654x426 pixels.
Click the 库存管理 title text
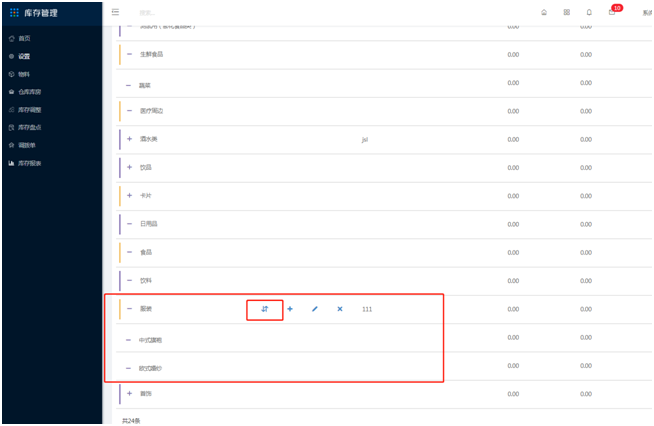point(41,13)
